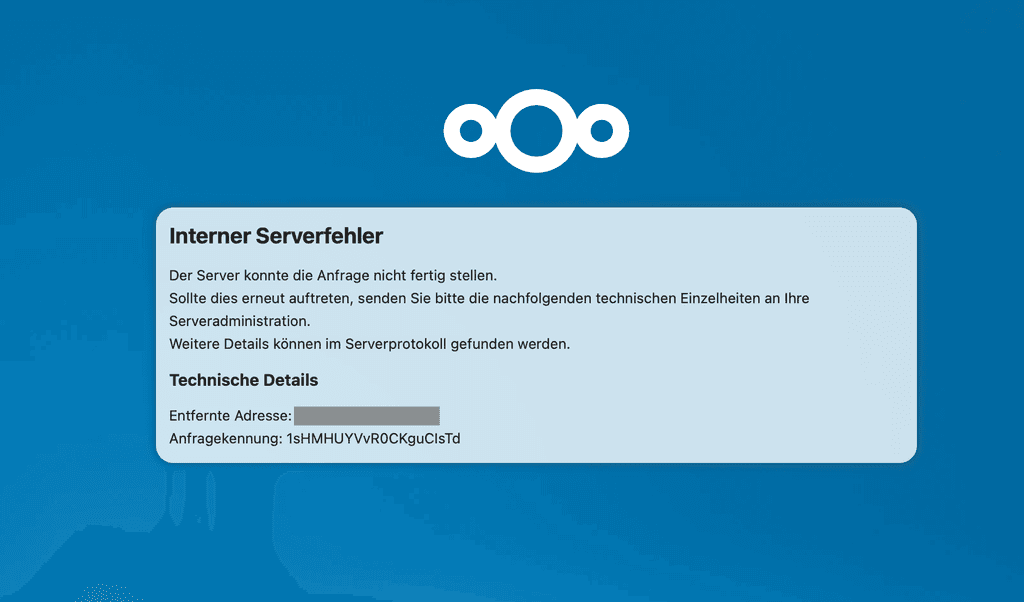Click the line starting with "Weitere Details können"

pos(369,344)
